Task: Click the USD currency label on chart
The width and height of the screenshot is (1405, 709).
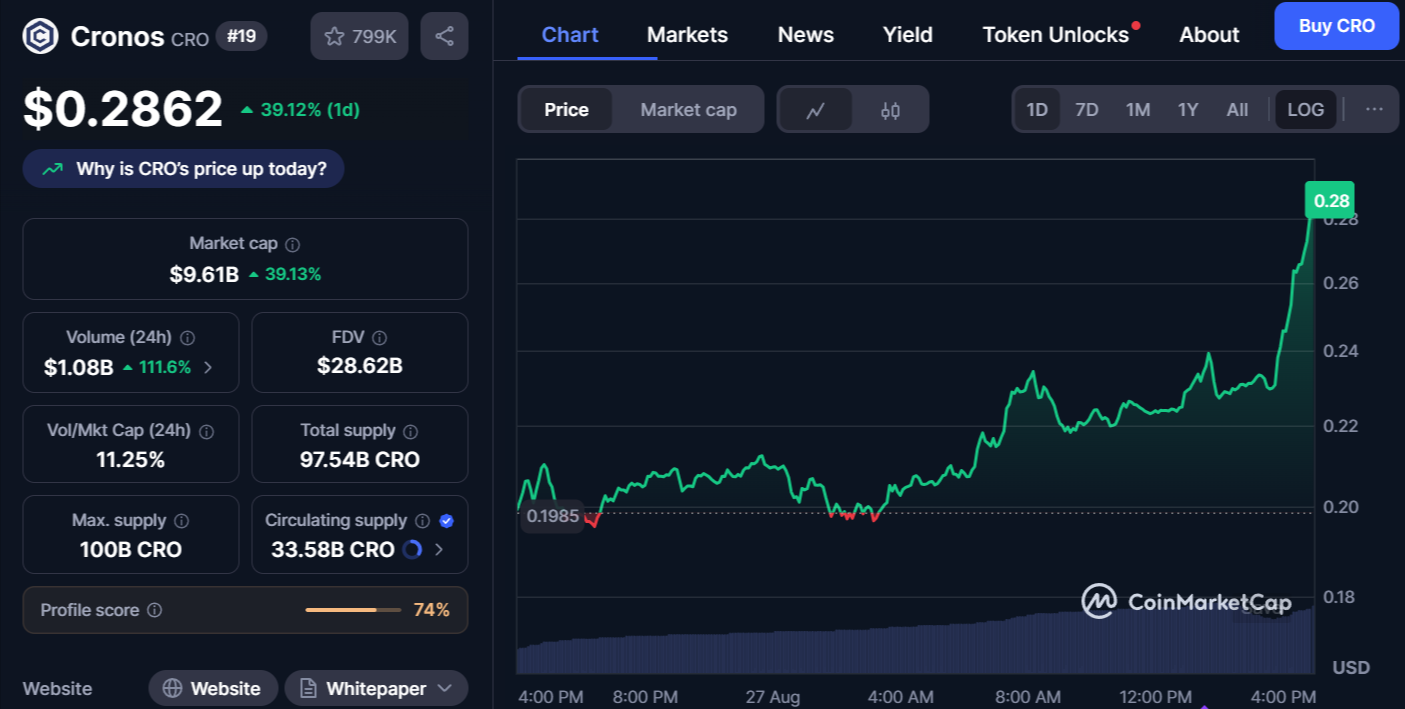Action: pyautogui.click(x=1351, y=667)
